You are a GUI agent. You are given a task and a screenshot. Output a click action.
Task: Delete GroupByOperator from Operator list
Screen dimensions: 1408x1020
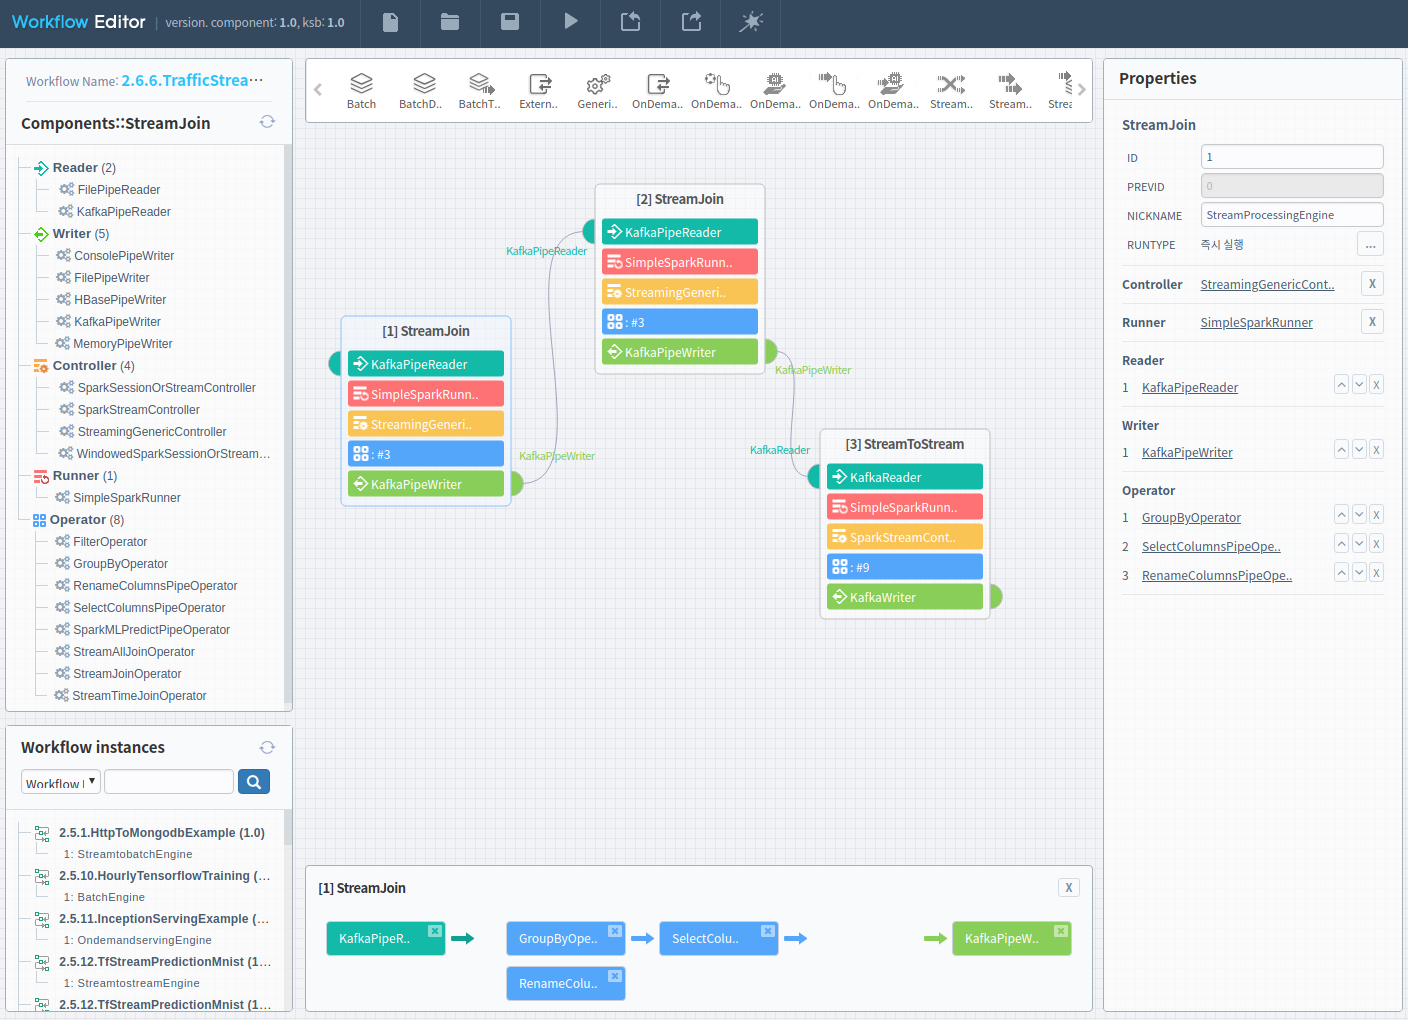tap(1377, 515)
